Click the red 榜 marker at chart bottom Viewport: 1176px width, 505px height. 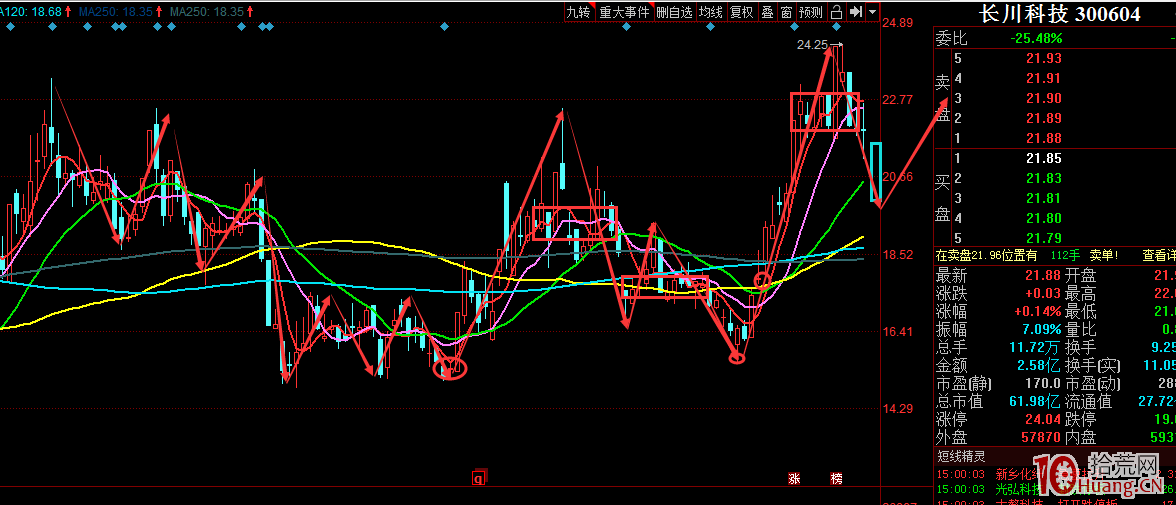pyautogui.click(x=836, y=479)
